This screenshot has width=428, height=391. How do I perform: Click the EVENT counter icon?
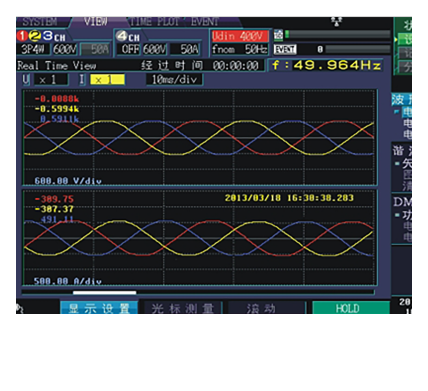pyautogui.click(x=285, y=49)
